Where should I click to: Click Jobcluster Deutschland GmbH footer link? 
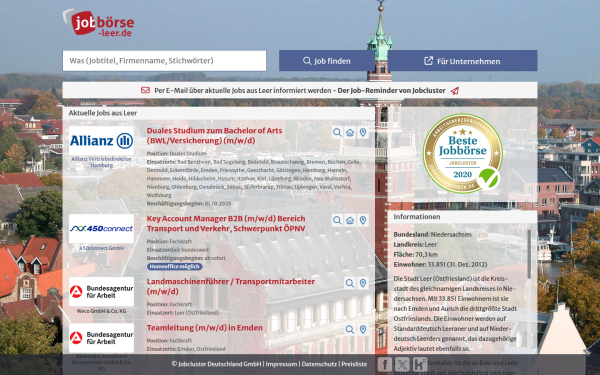217,364
